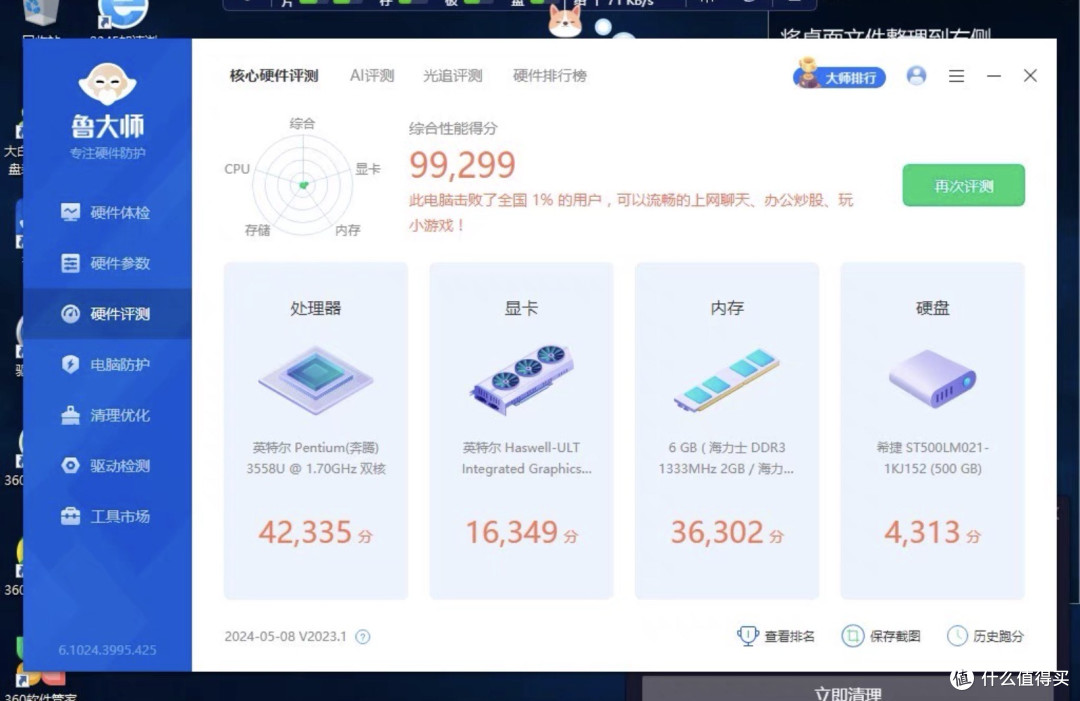The width and height of the screenshot is (1080, 701).
Task: Click the 鲁大师 mascot logo
Action: (107, 83)
